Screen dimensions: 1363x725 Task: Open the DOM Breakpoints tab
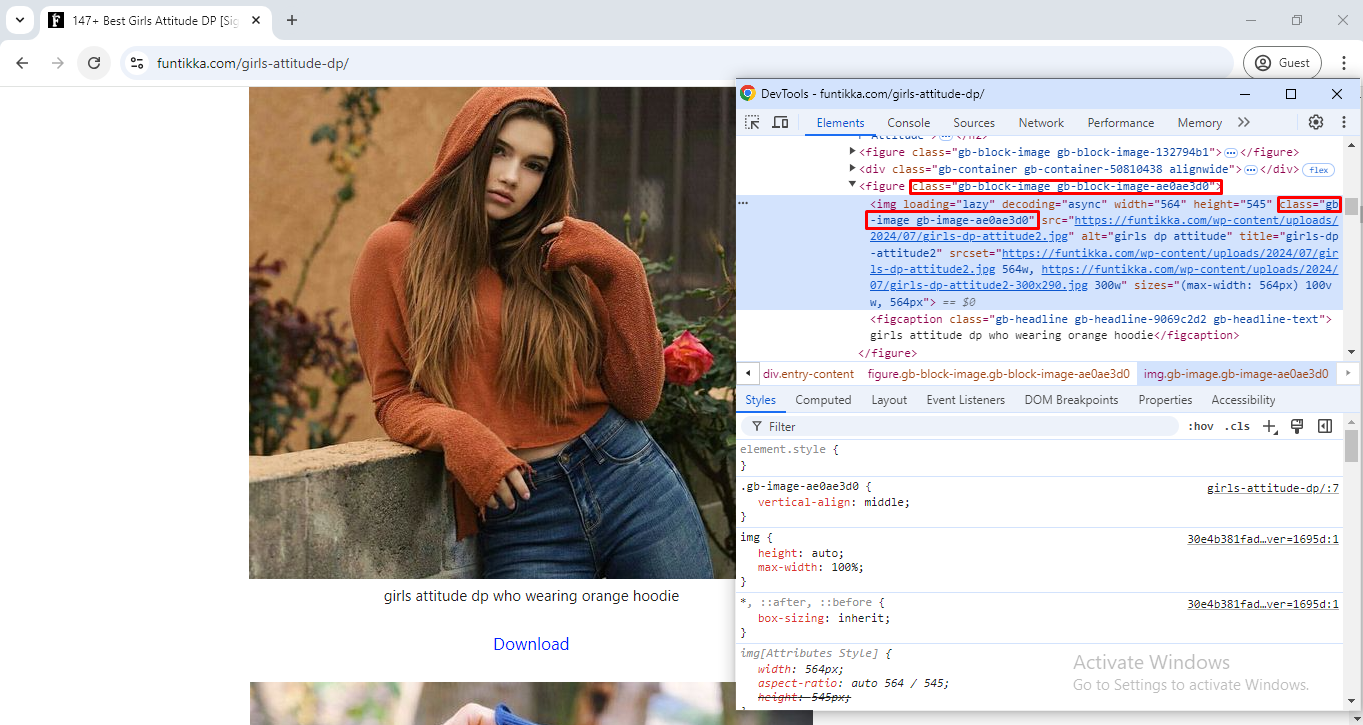pos(1071,400)
